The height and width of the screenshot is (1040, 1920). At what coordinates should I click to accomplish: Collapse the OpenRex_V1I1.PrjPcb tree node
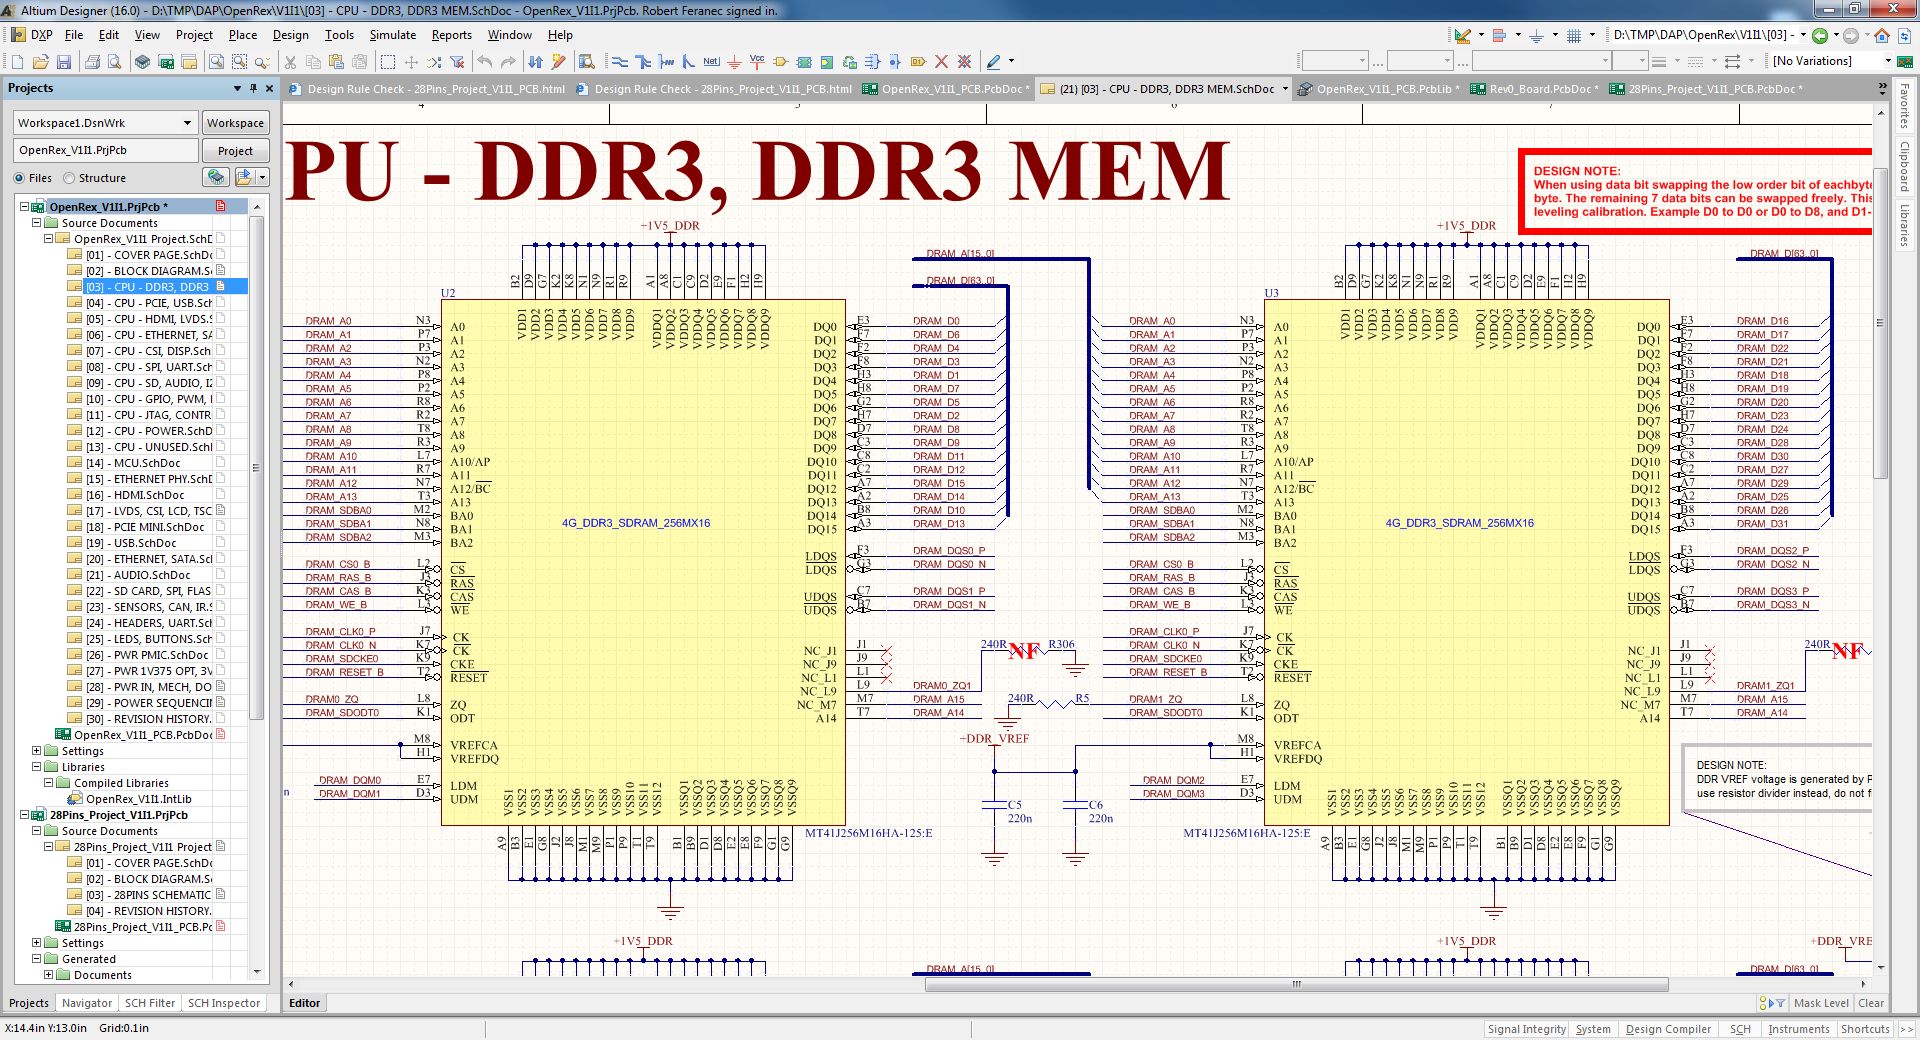tap(23, 206)
